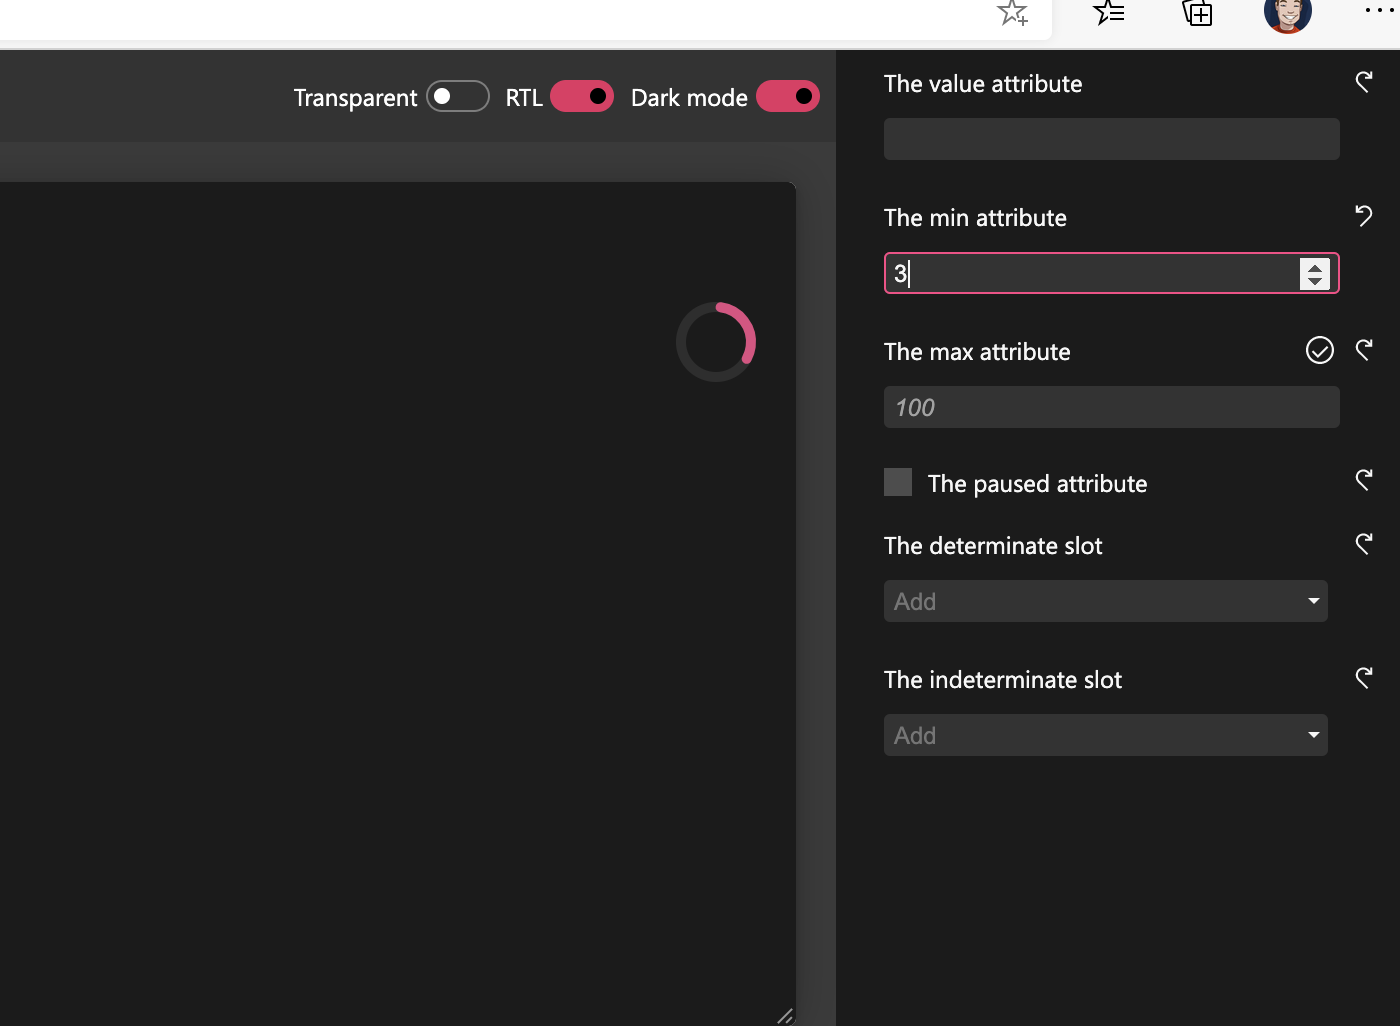Enable the Transparent toggle
This screenshot has width=1400, height=1026.
pos(458,96)
